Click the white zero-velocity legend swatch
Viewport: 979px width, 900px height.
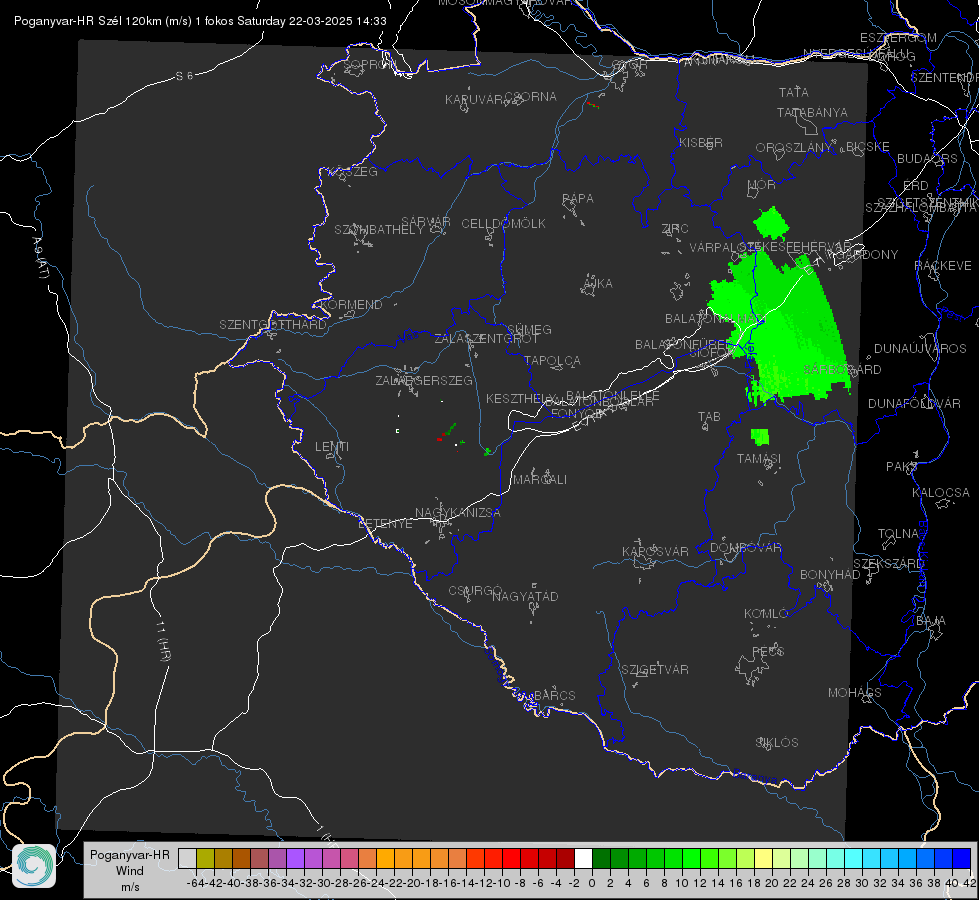pyautogui.click(x=583, y=859)
